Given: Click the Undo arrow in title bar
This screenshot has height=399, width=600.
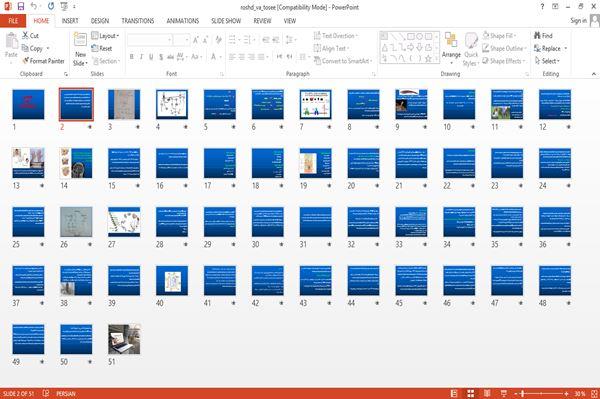Looking at the screenshot, I should 34,6.
